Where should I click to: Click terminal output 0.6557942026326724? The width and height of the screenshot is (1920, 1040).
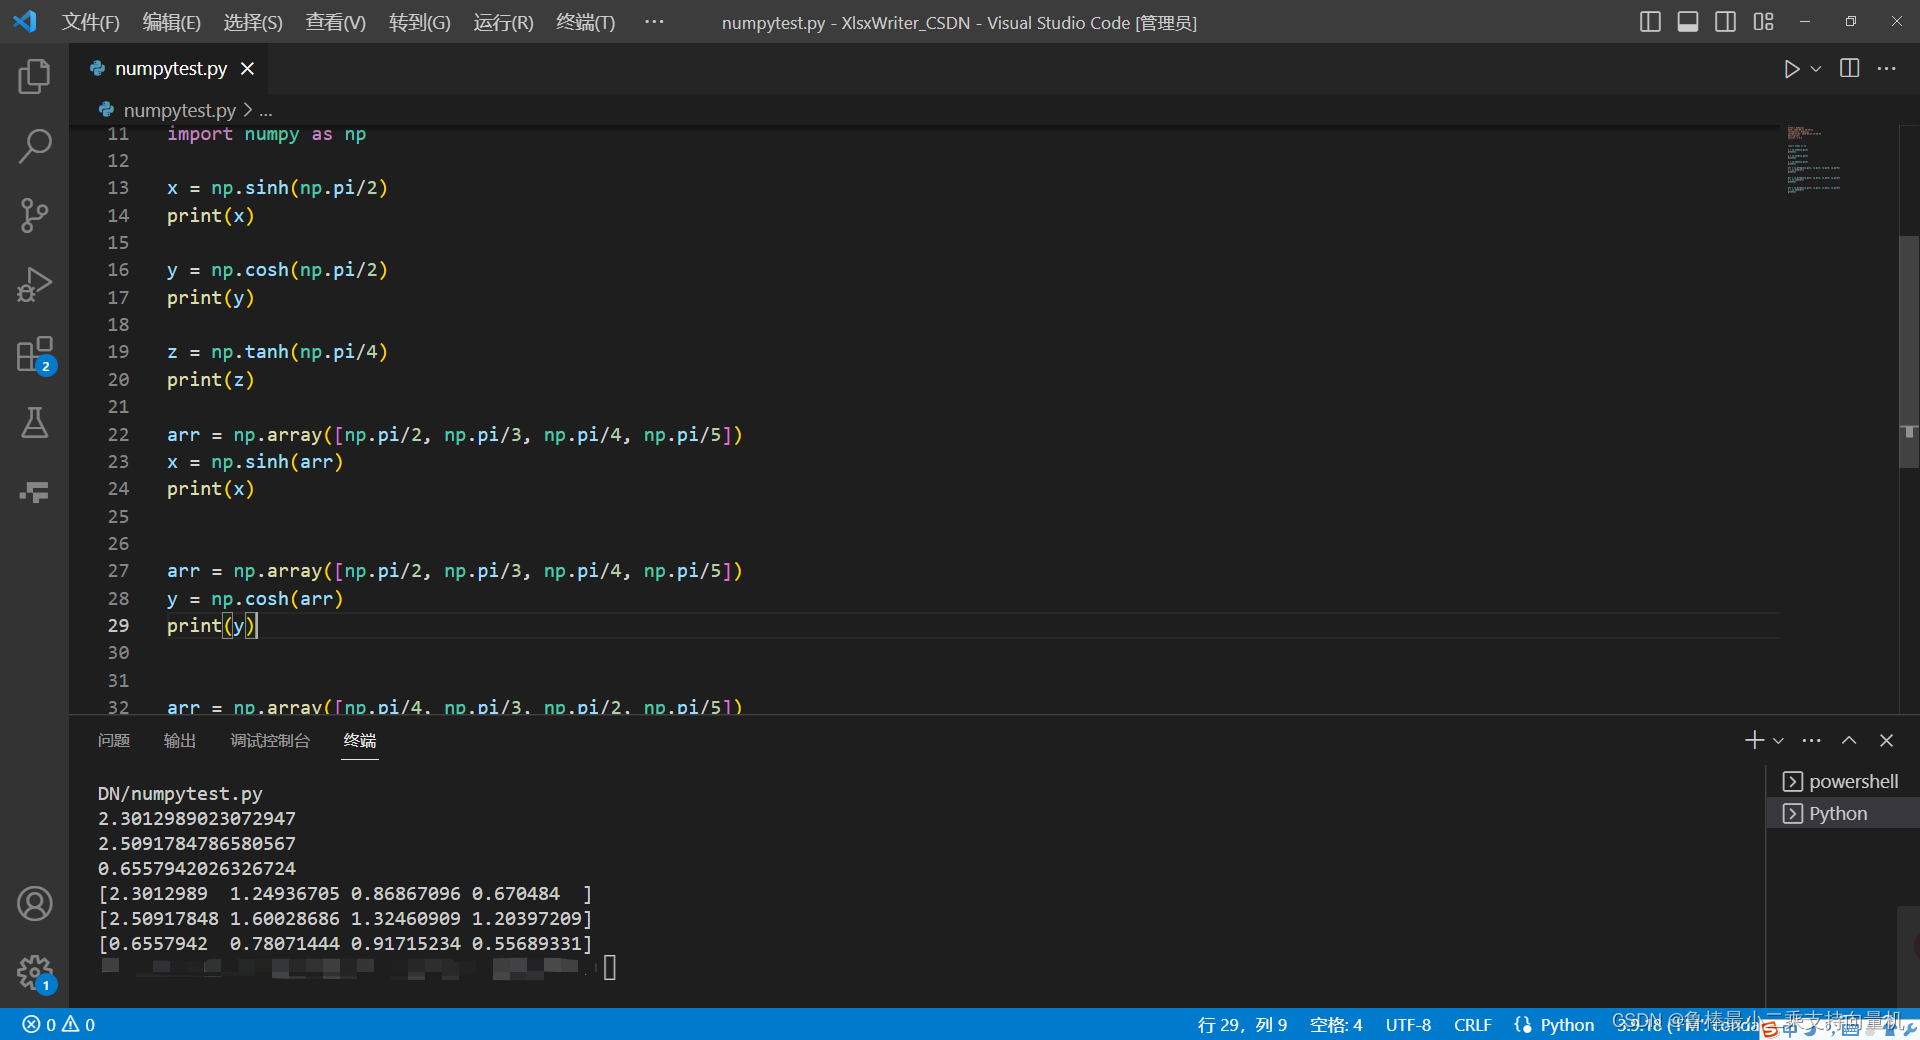(x=197, y=869)
